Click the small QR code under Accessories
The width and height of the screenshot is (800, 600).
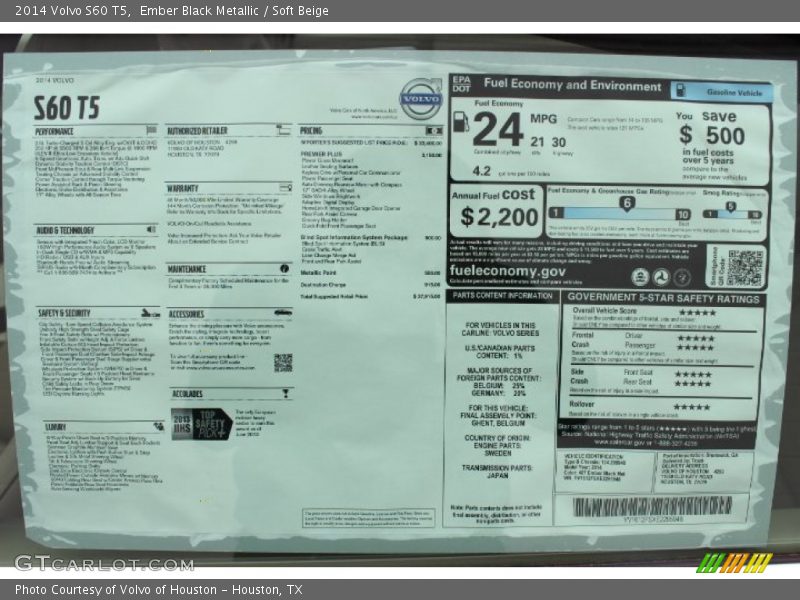click(283, 362)
